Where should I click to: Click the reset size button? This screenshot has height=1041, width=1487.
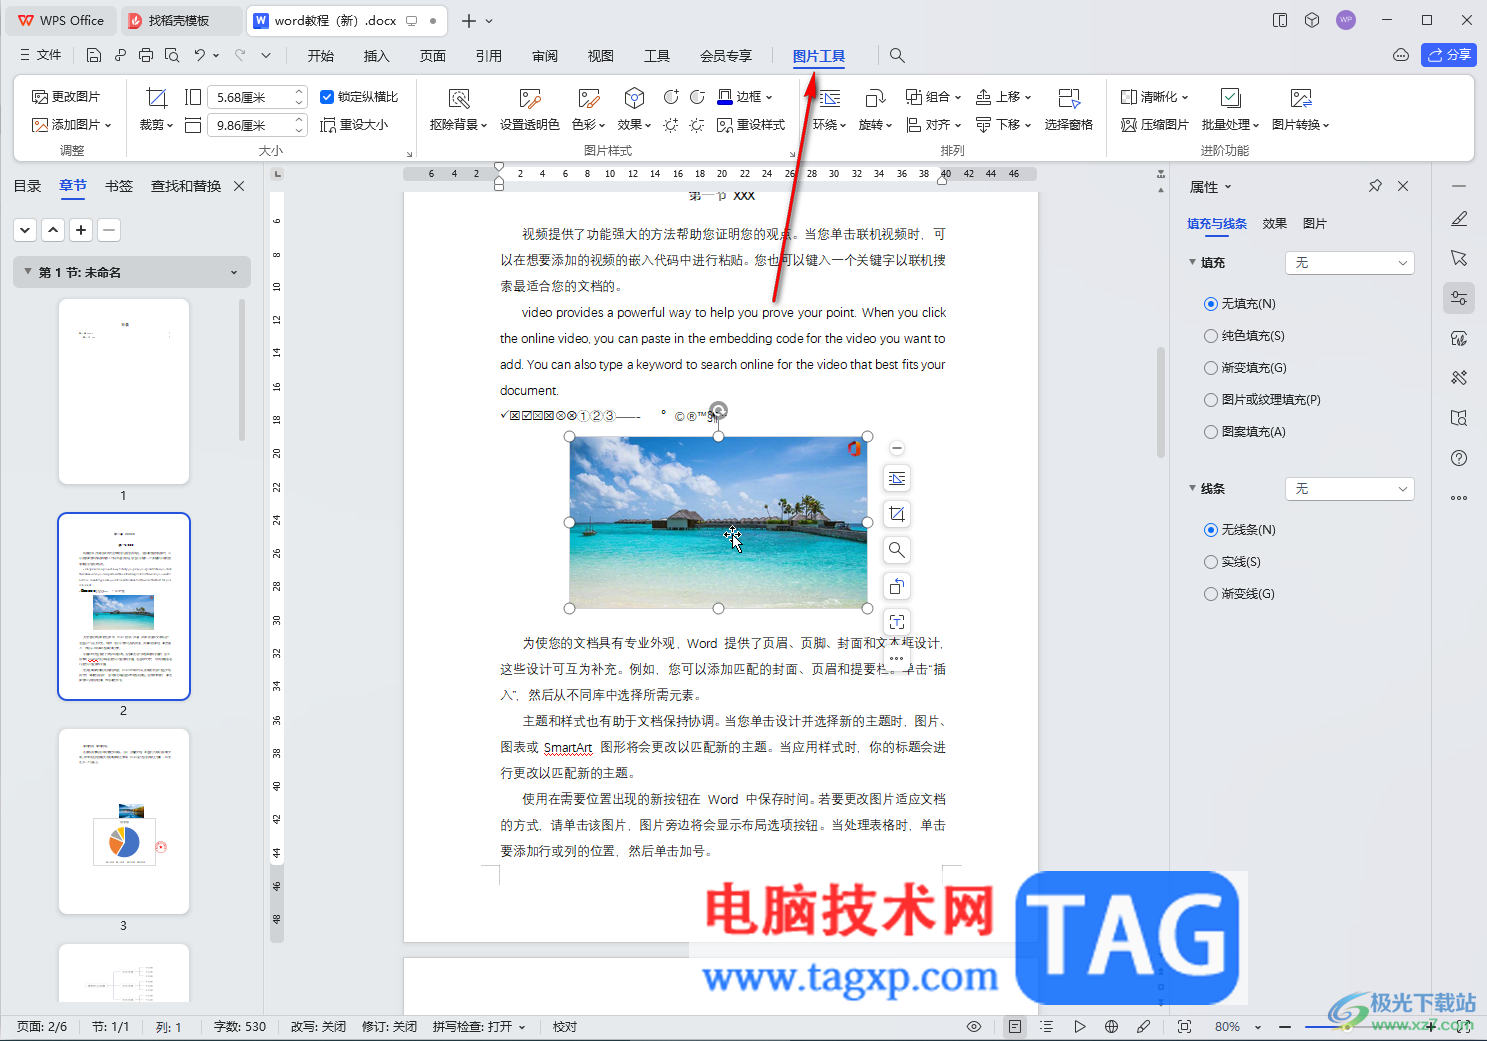click(354, 125)
